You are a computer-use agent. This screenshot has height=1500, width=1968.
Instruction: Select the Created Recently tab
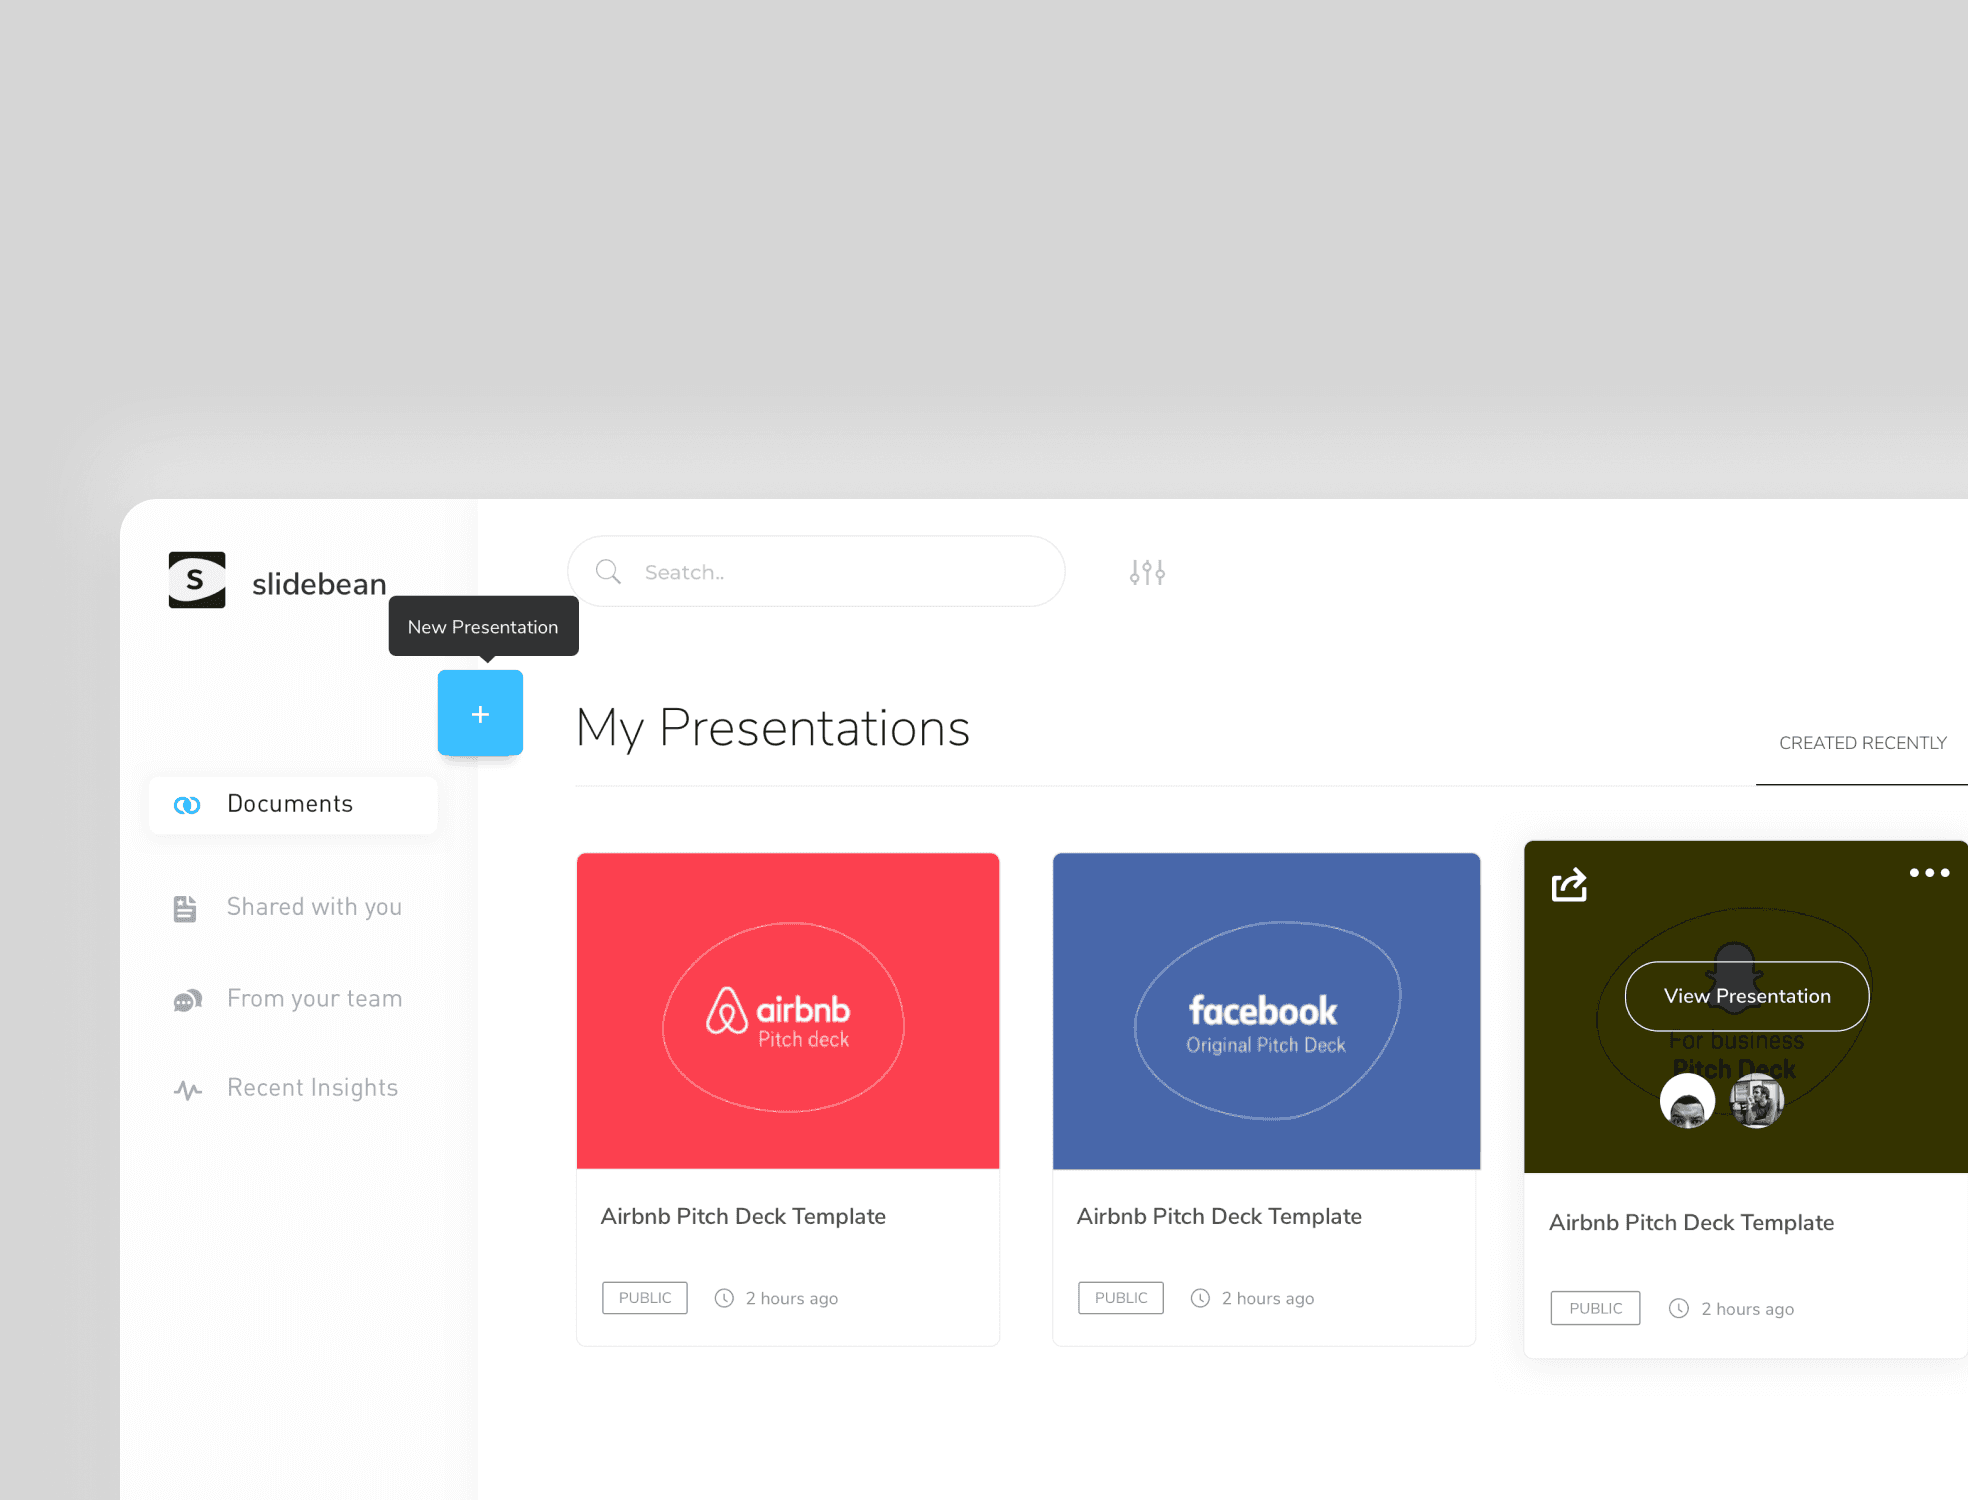1862,743
